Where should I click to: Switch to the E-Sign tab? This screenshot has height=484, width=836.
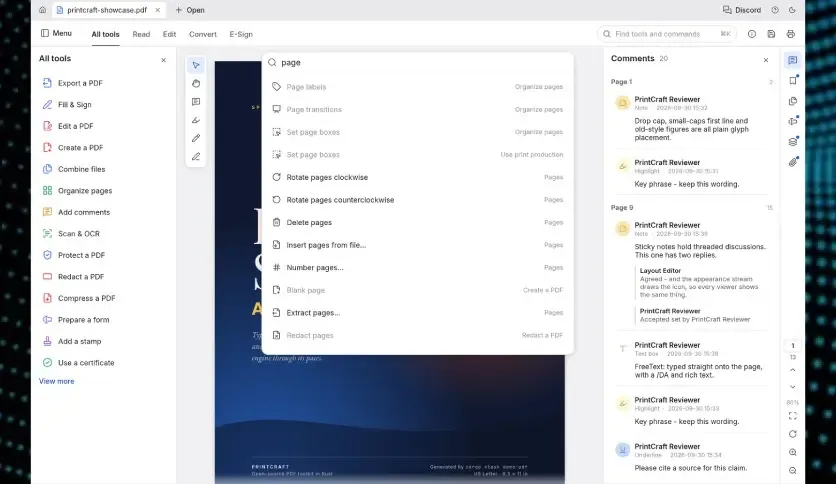241,34
